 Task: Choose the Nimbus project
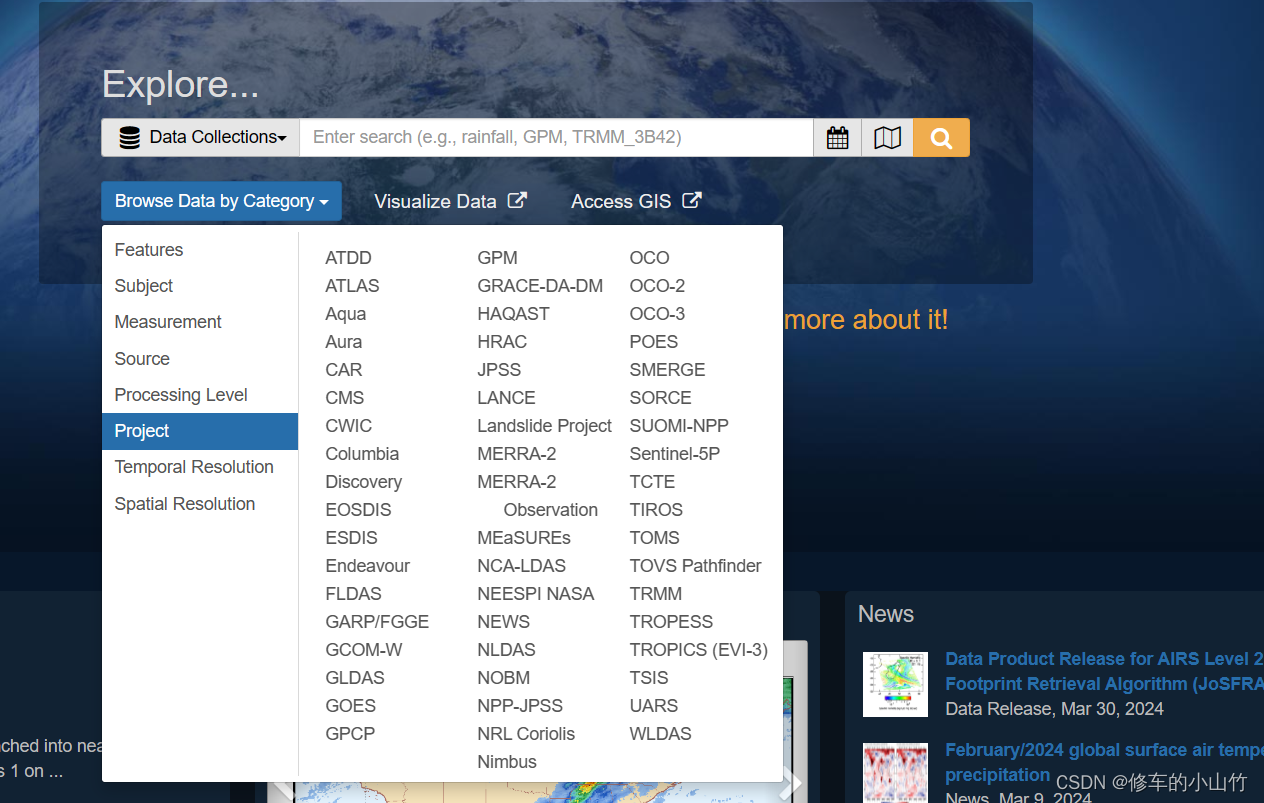pos(507,762)
